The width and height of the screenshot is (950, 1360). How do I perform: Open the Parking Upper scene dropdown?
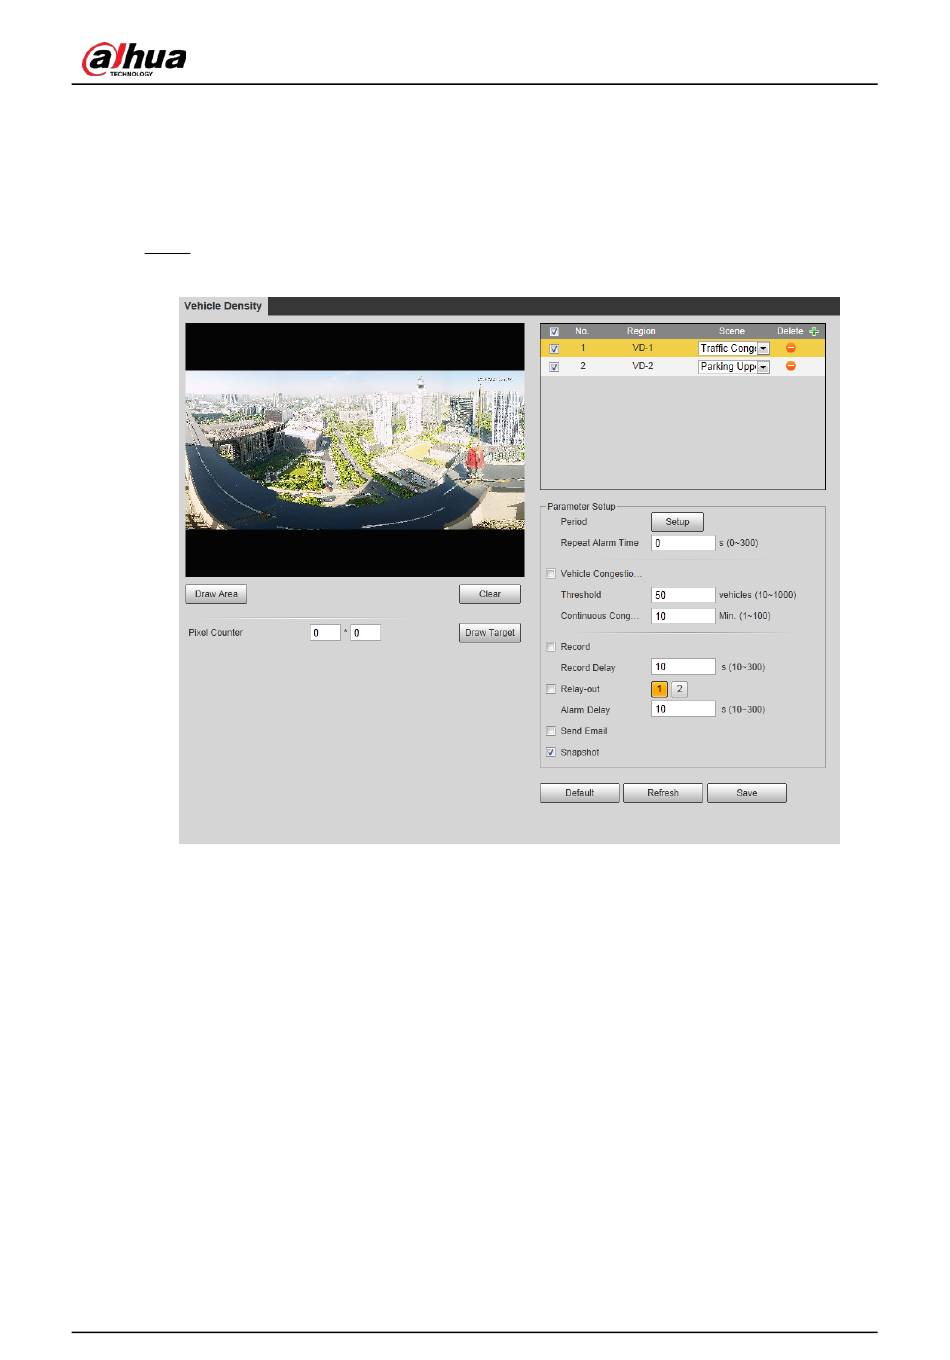(x=763, y=367)
